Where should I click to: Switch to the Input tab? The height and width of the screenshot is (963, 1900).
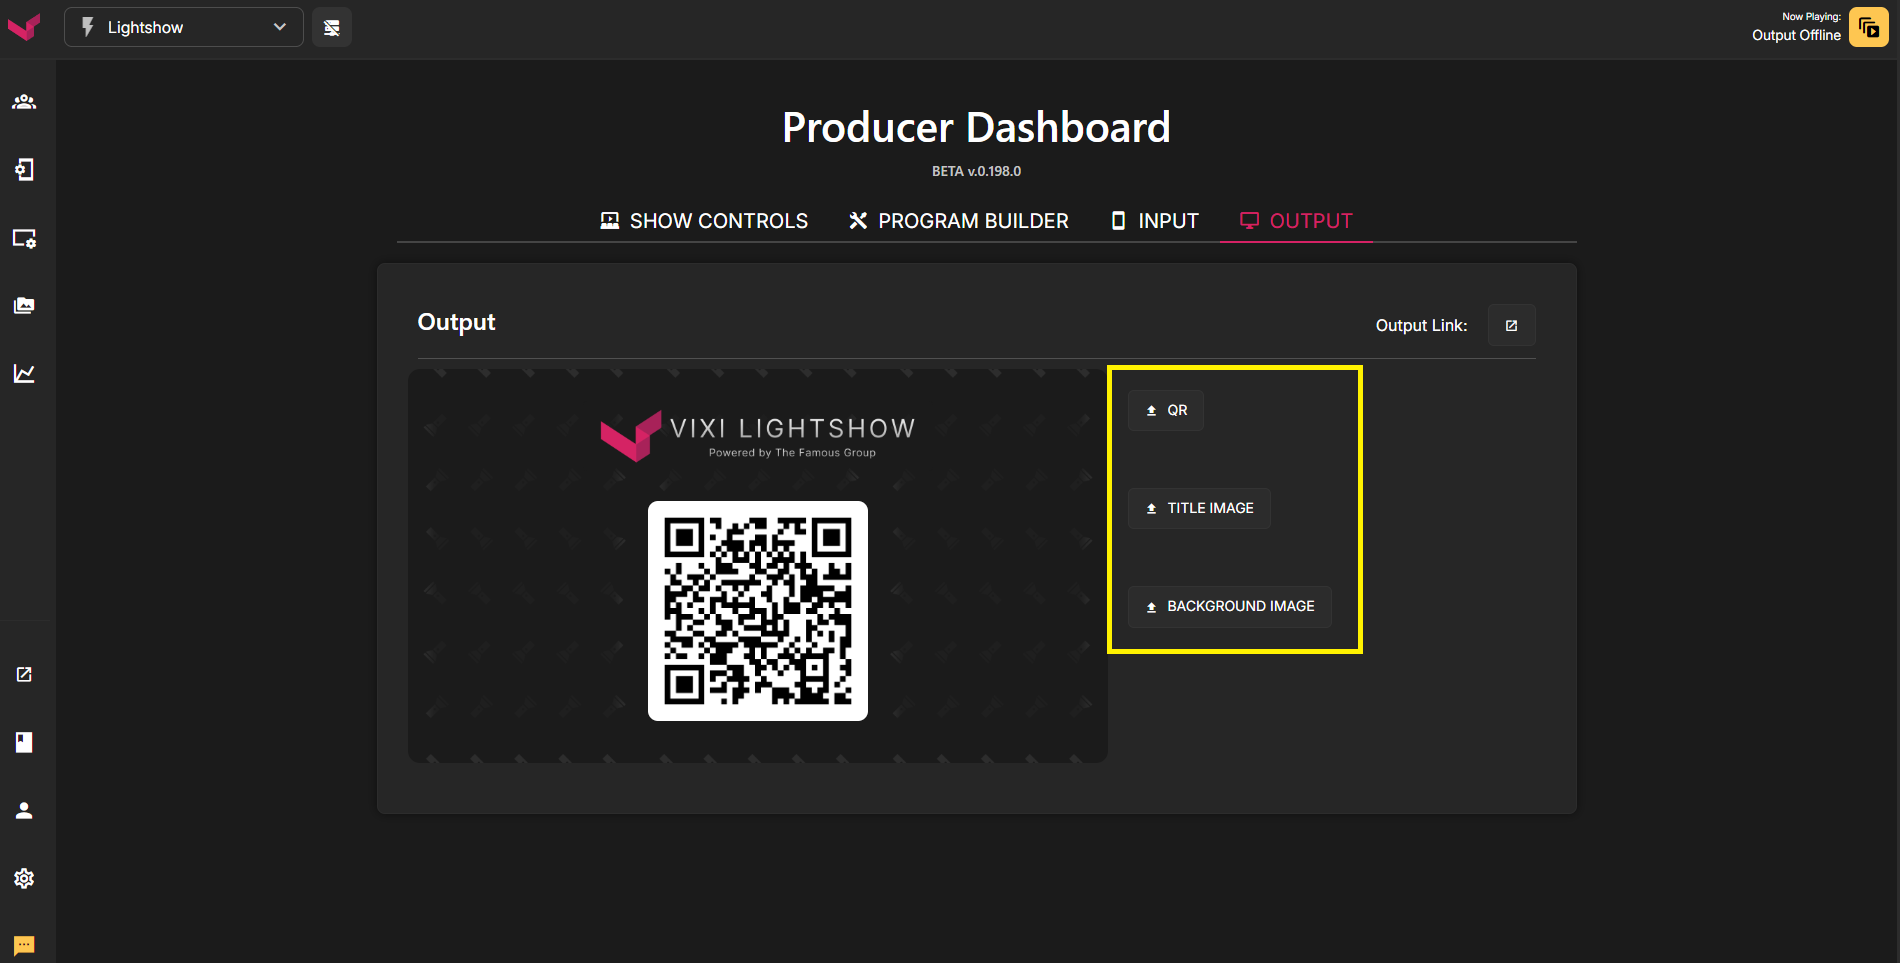tap(1155, 221)
